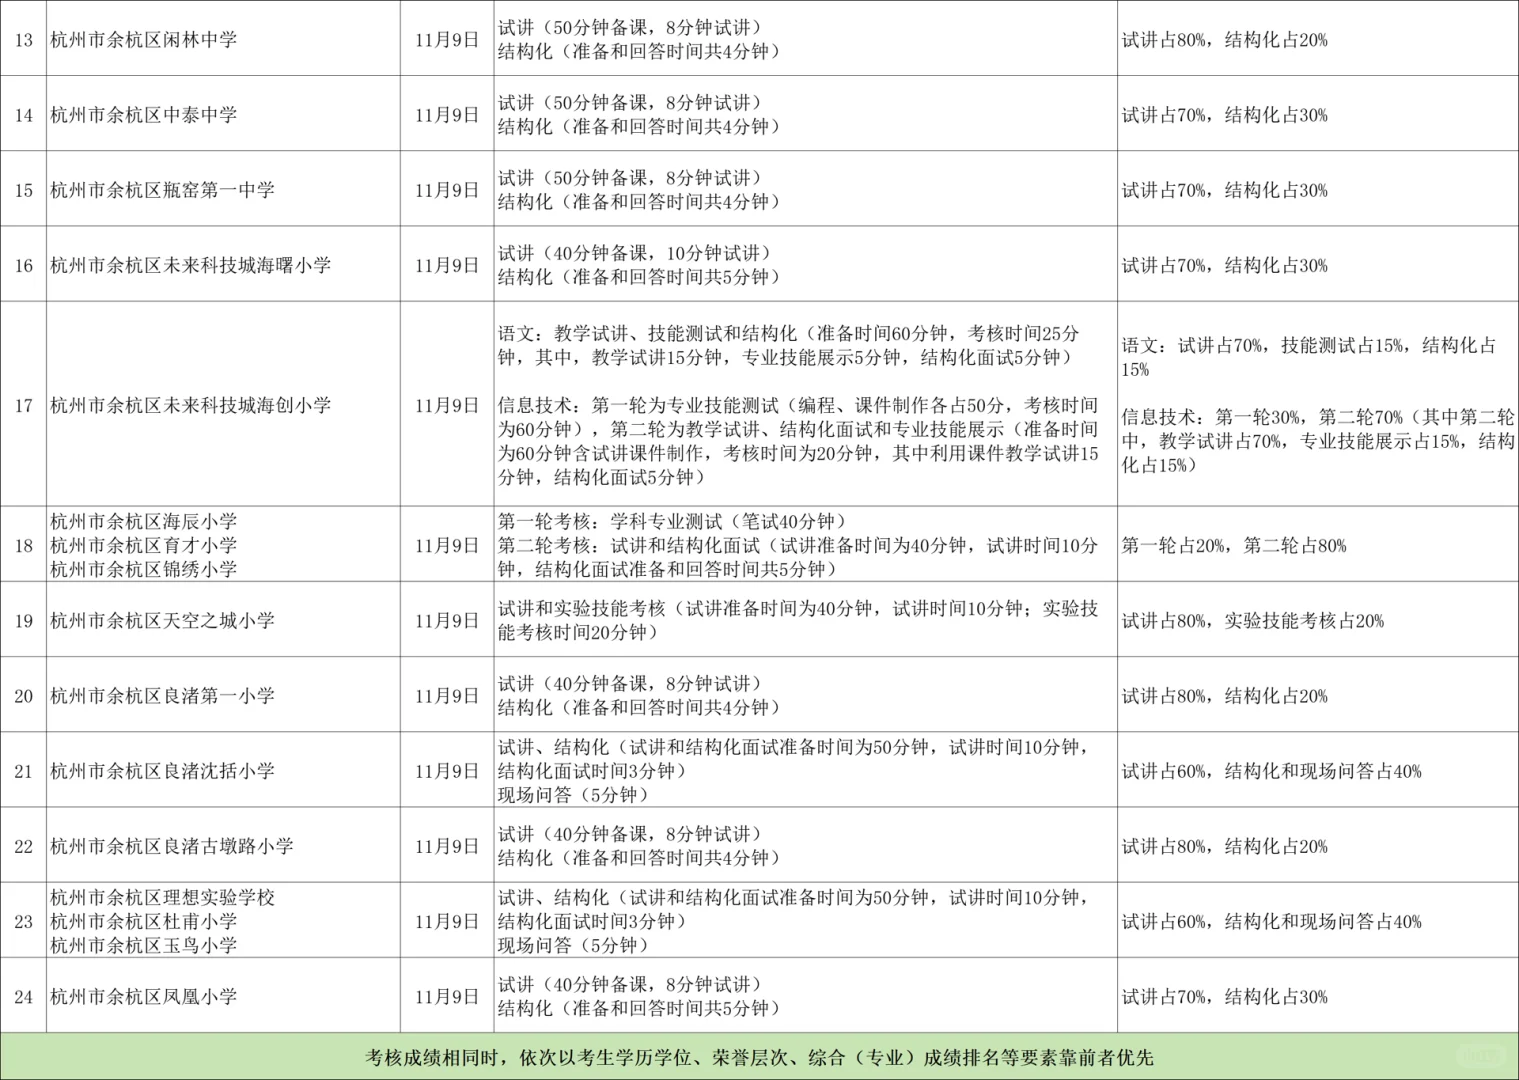
Task: Click the assessment format cell for 良渚古墩路小学
Action: click(x=805, y=846)
